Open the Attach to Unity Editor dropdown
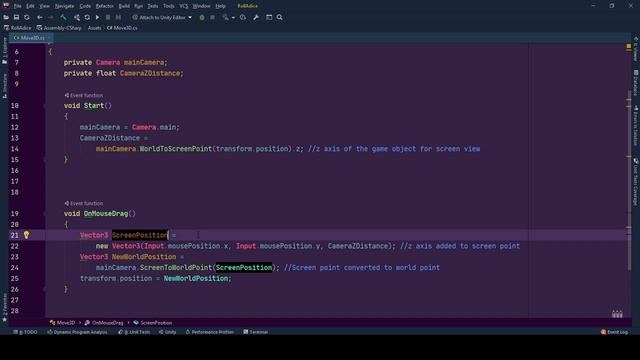The height and width of the screenshot is (360, 640). [162, 18]
